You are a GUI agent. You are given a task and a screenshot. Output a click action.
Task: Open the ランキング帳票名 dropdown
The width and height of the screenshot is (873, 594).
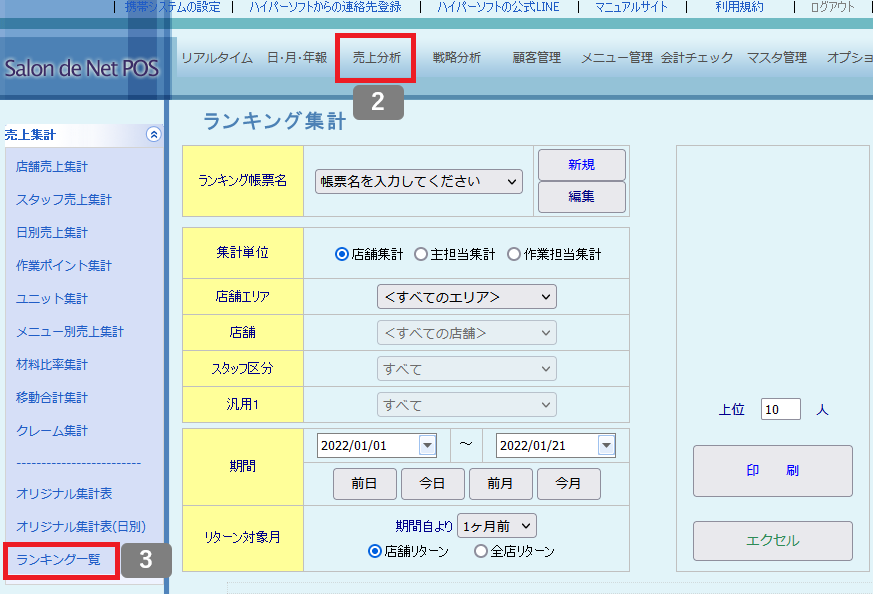click(x=418, y=181)
